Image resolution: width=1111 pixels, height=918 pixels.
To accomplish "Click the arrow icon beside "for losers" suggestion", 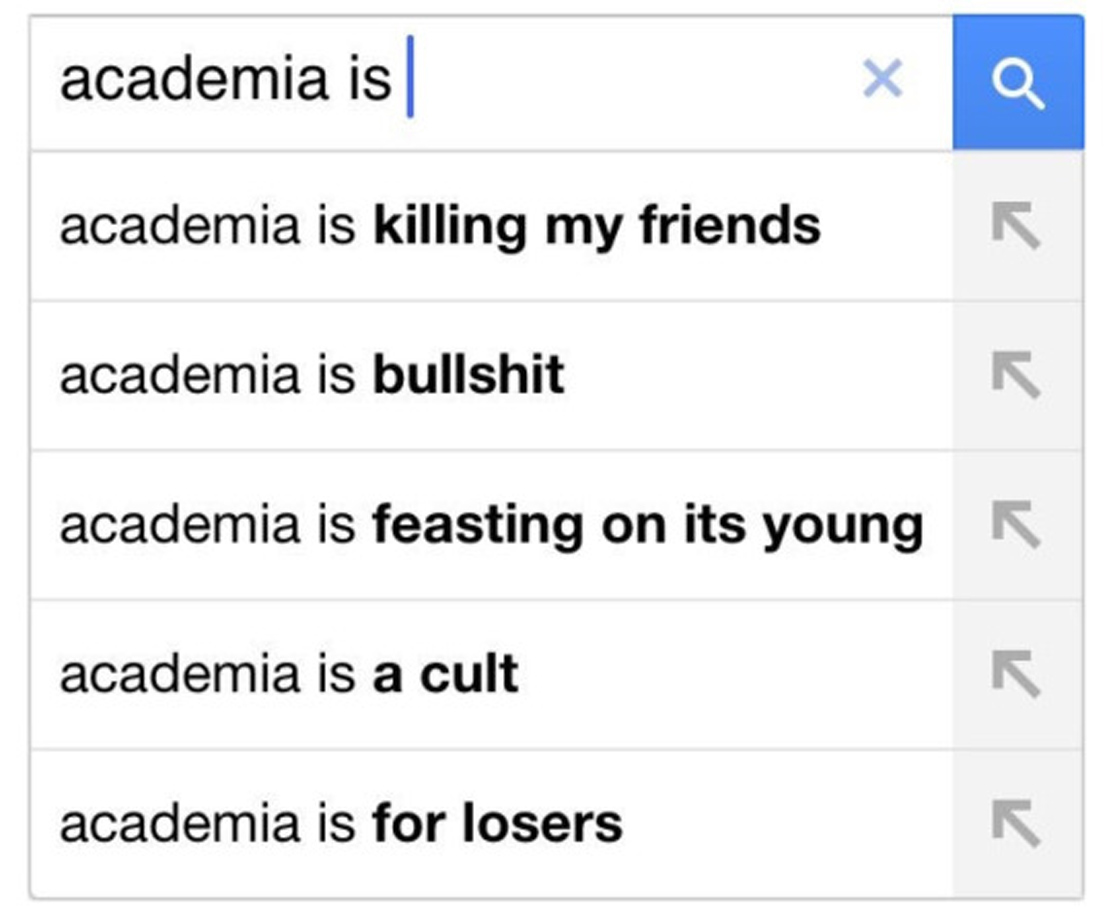I will (1016, 824).
